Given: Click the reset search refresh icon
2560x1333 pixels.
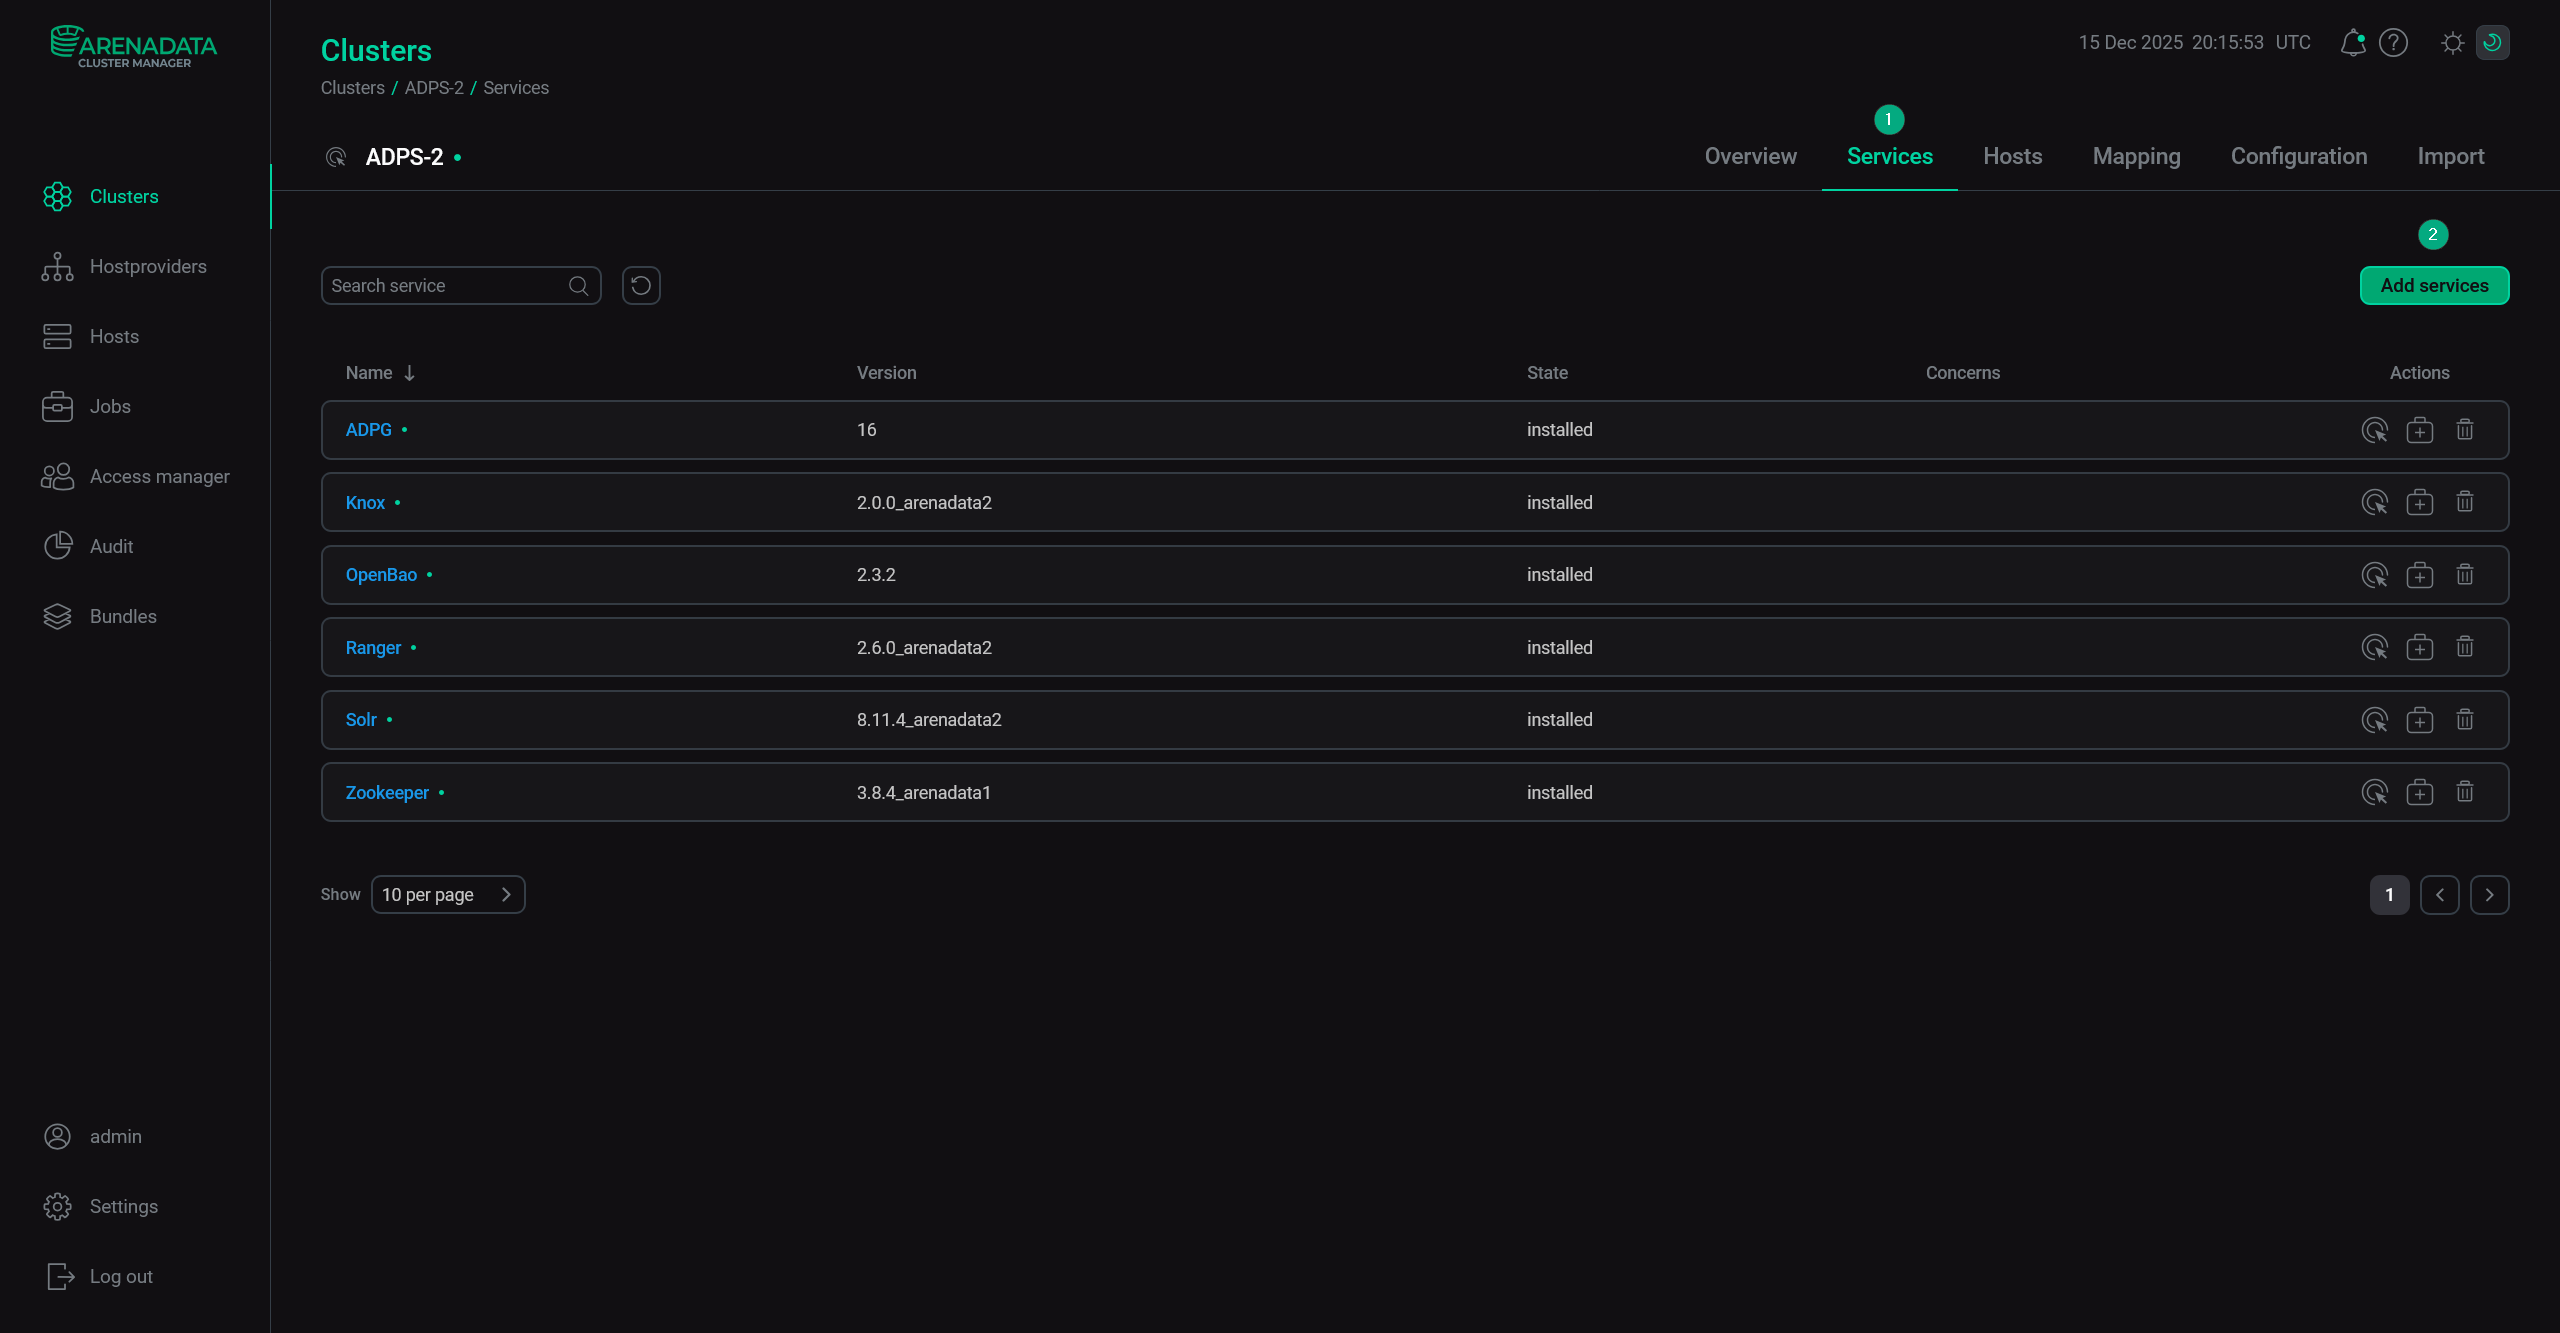Looking at the screenshot, I should [x=641, y=286].
